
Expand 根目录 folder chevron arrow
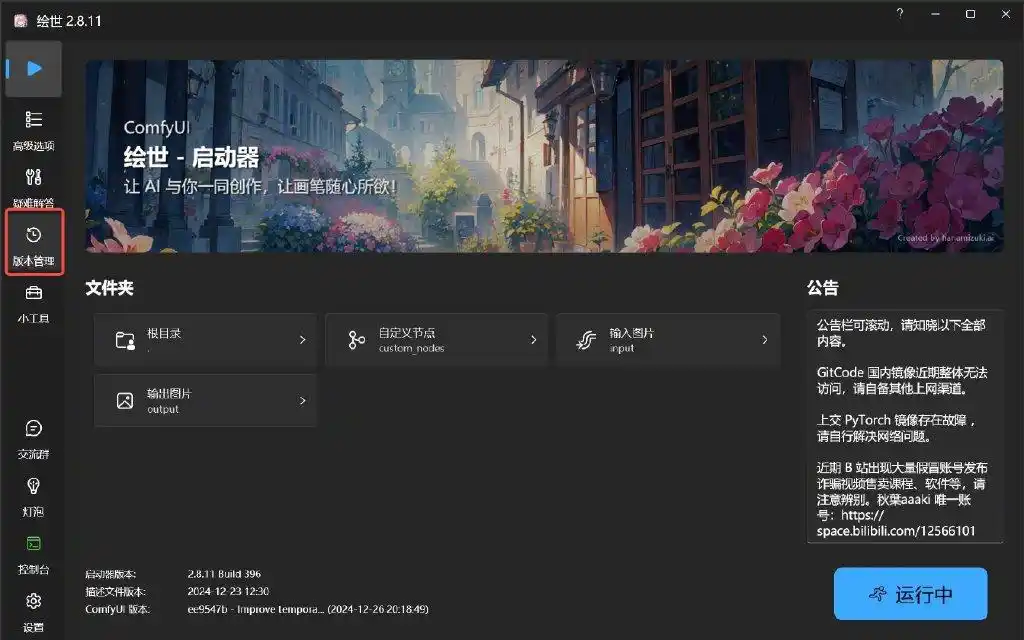pos(302,340)
